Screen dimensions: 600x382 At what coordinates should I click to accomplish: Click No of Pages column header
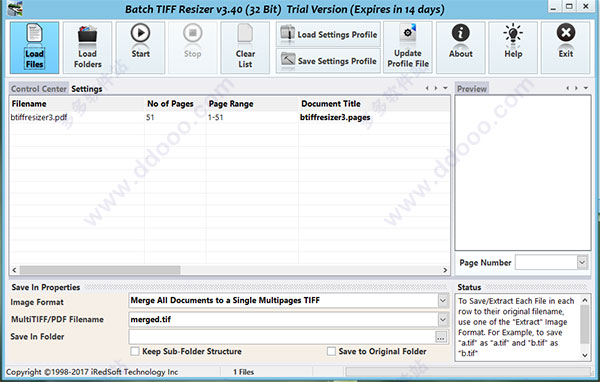[175, 104]
